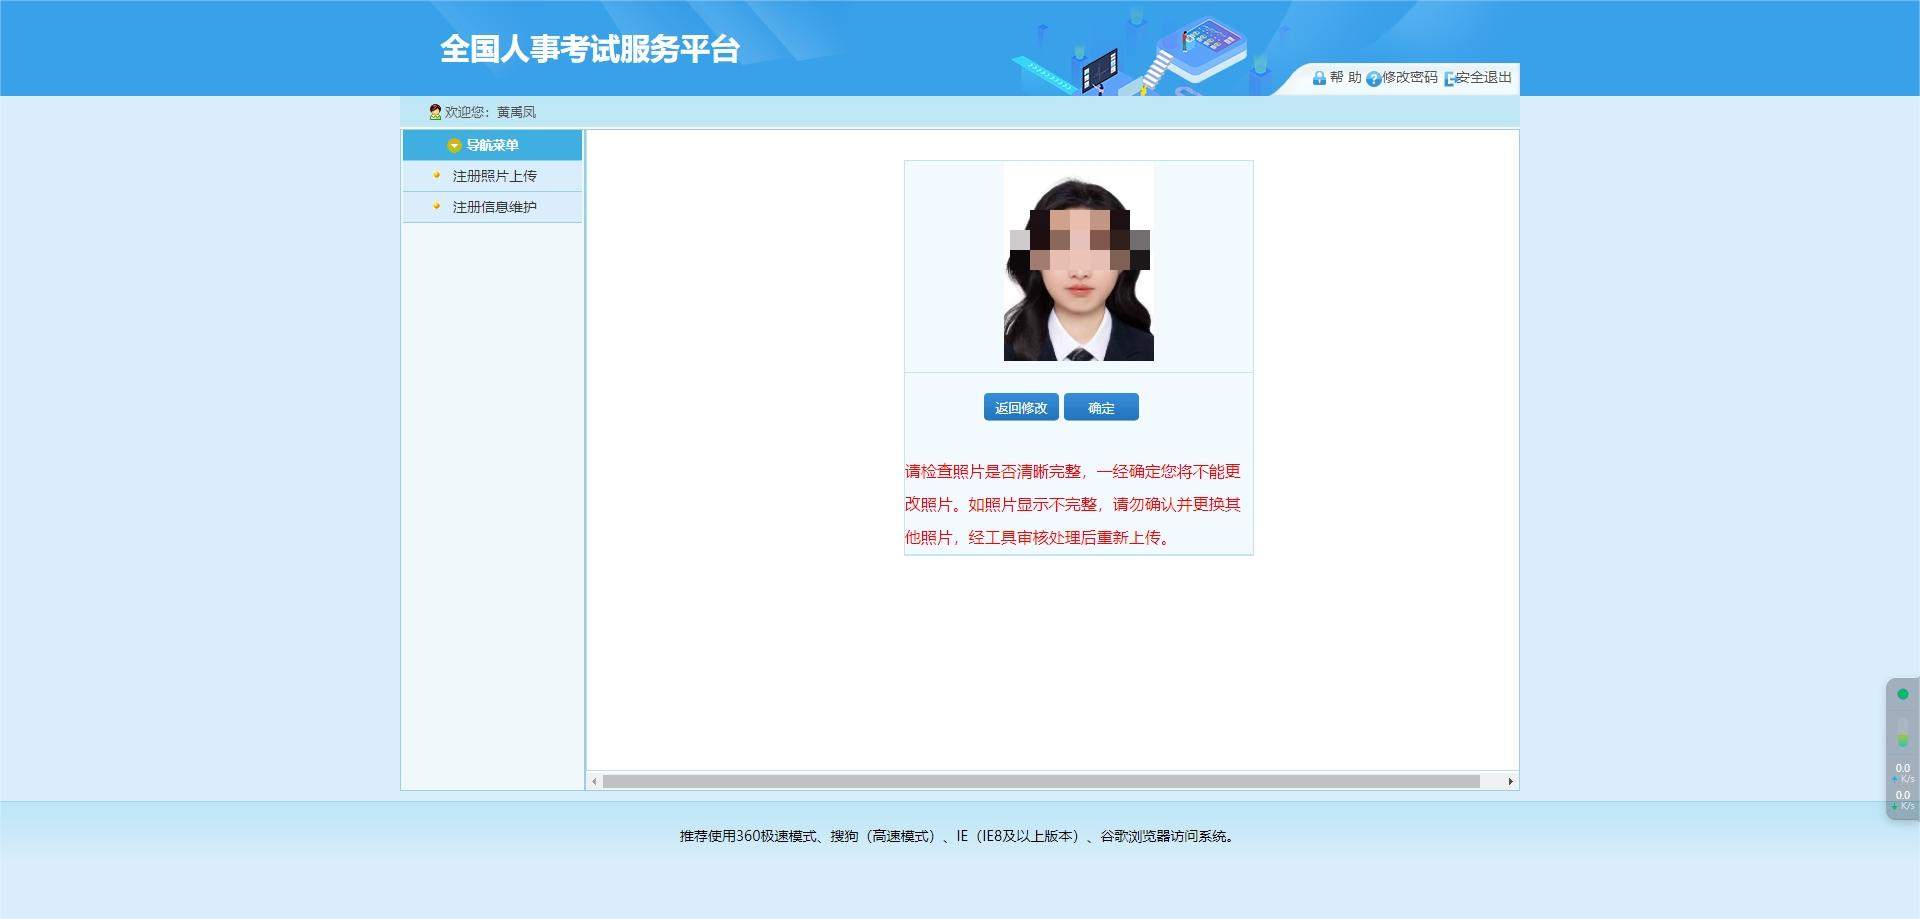Open the 修改密码 link
Image resolution: width=1920 pixels, height=919 pixels.
(x=1409, y=78)
